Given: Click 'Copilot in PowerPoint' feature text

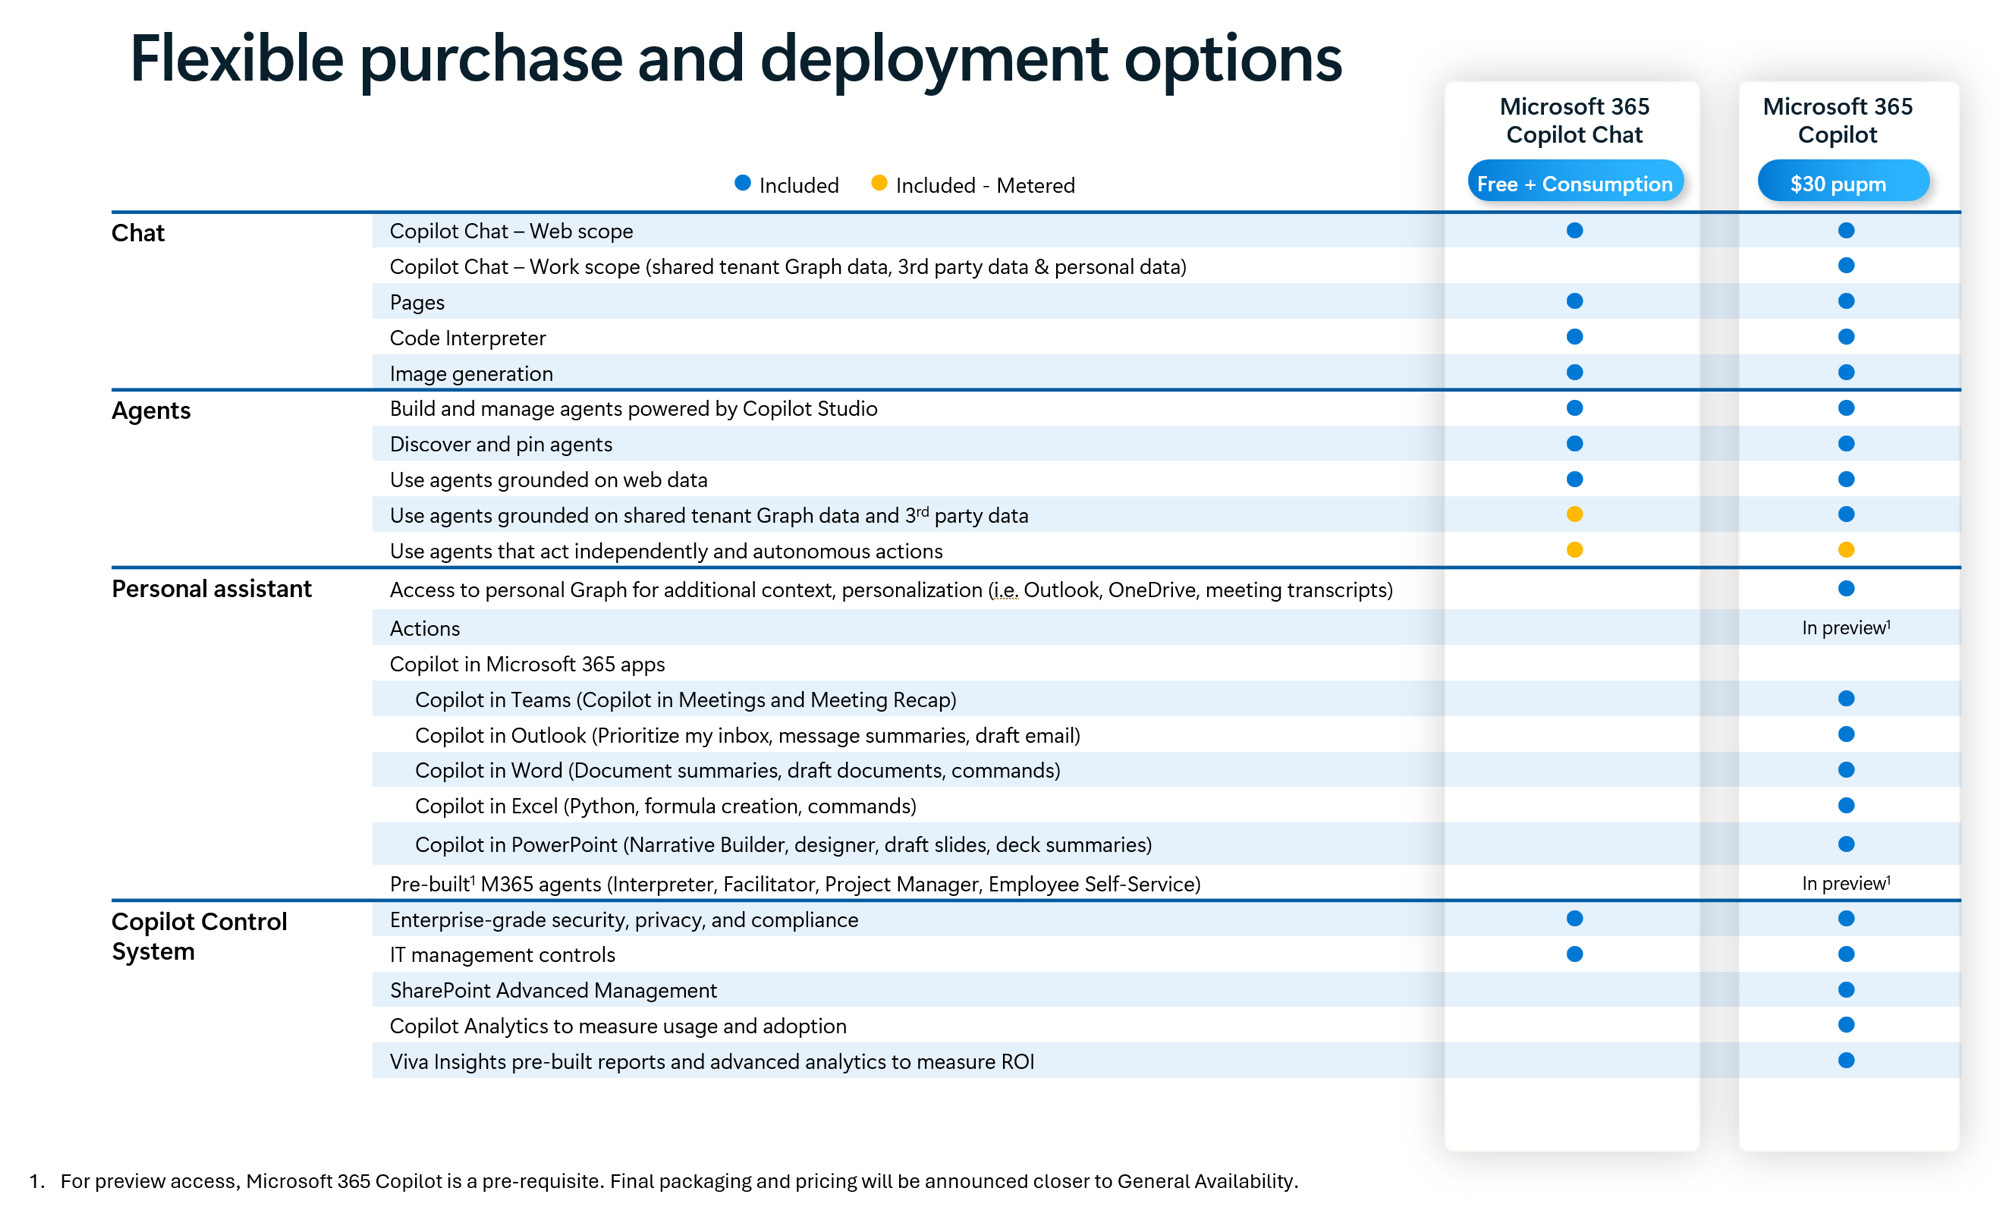Looking at the screenshot, I should [784, 845].
